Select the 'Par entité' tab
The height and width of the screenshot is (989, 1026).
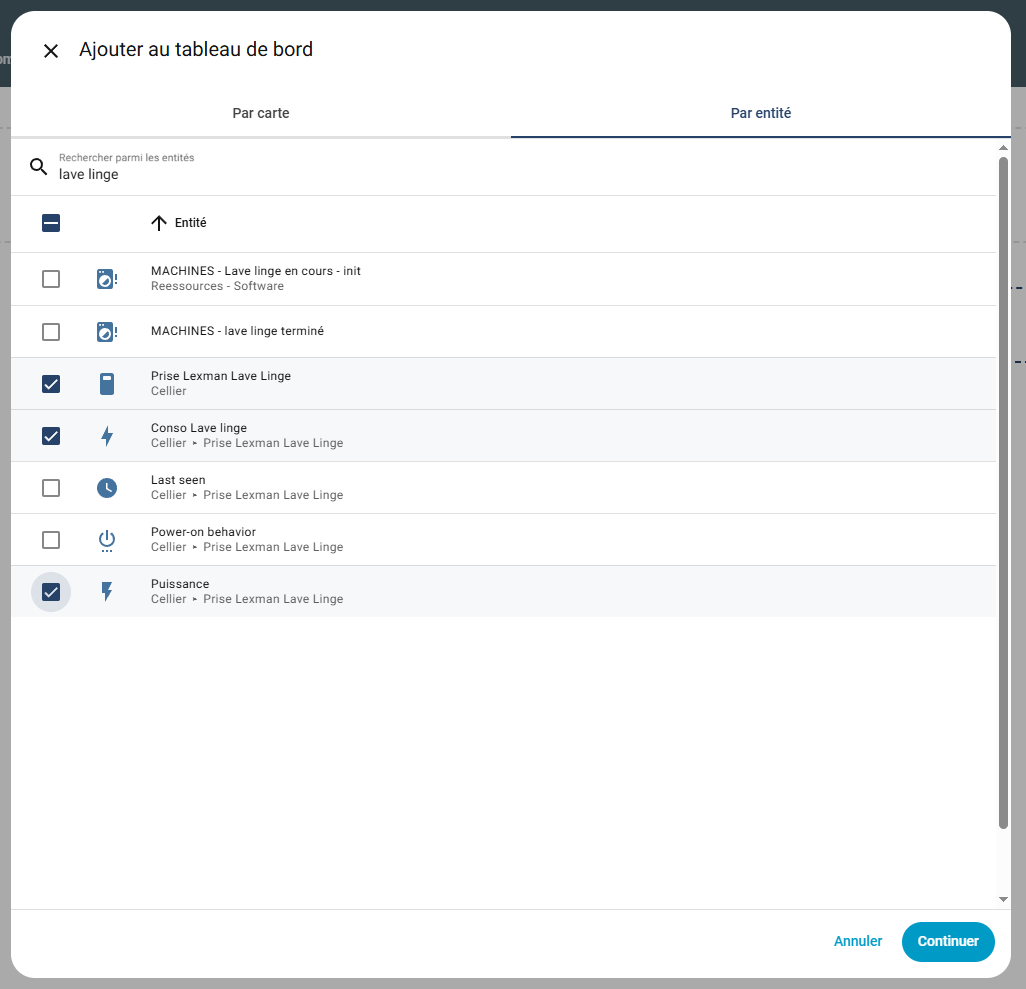[x=760, y=113]
